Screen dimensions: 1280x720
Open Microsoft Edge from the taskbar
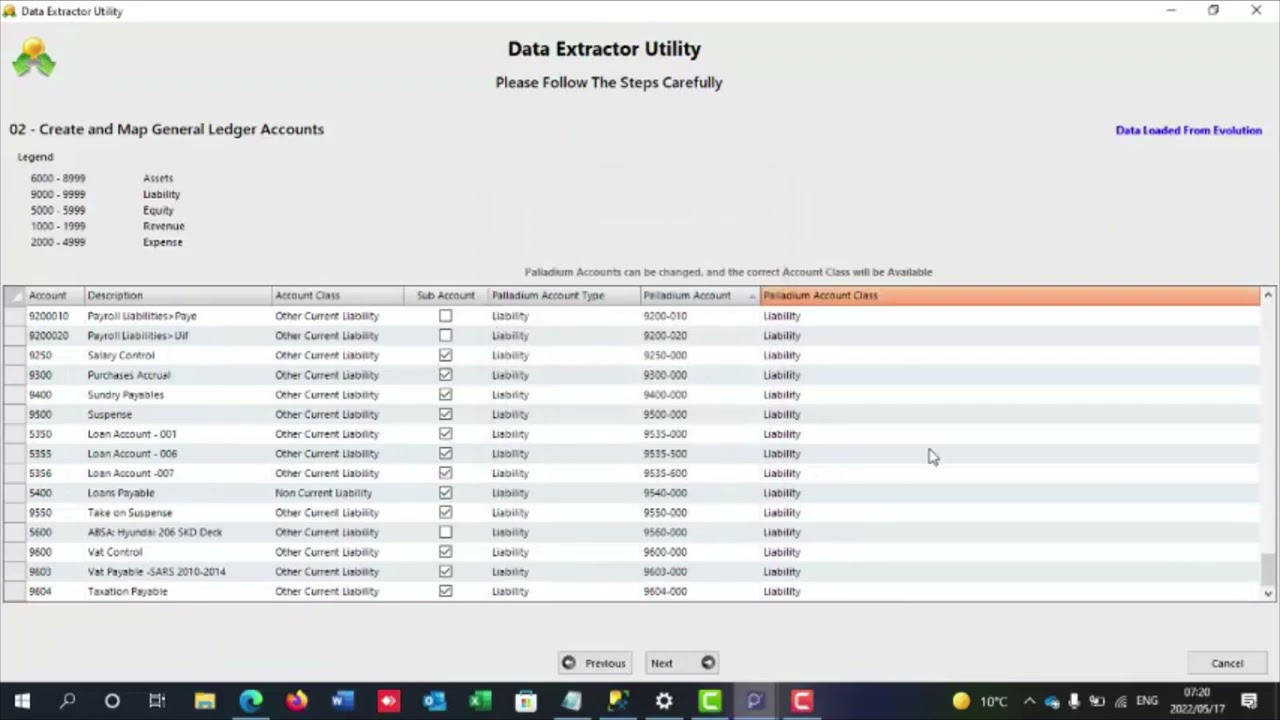click(250, 701)
